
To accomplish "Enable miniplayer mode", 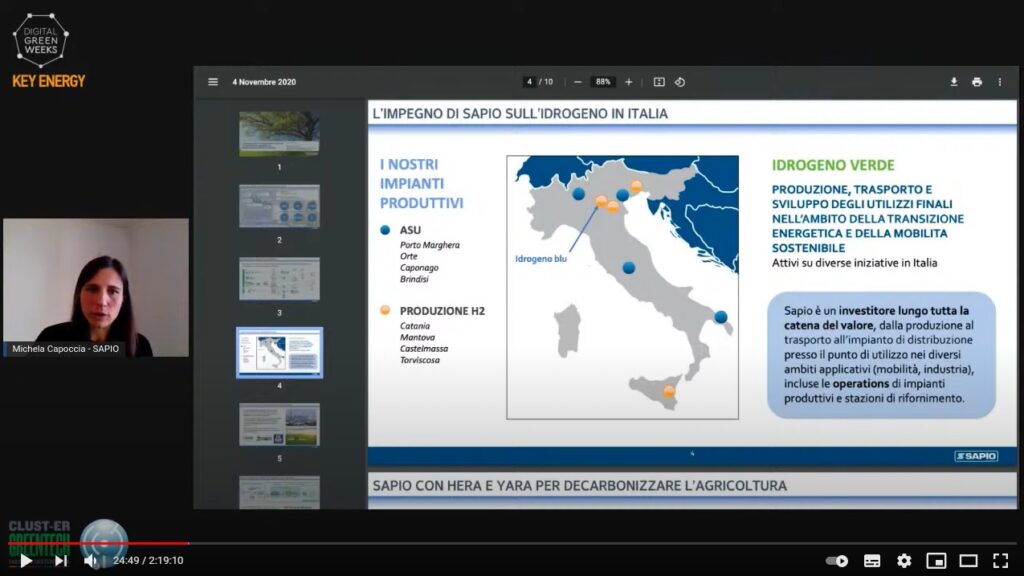I will coord(936,561).
